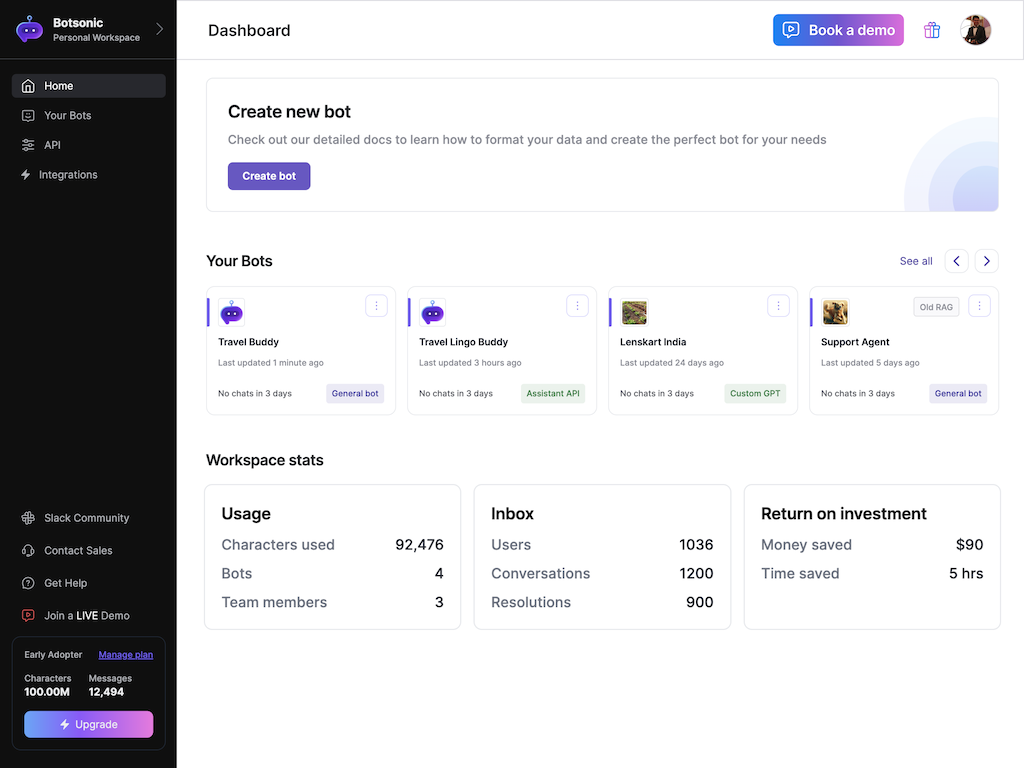Image resolution: width=1024 pixels, height=768 pixels.
Task: Click See all bots link
Action: pos(915,261)
